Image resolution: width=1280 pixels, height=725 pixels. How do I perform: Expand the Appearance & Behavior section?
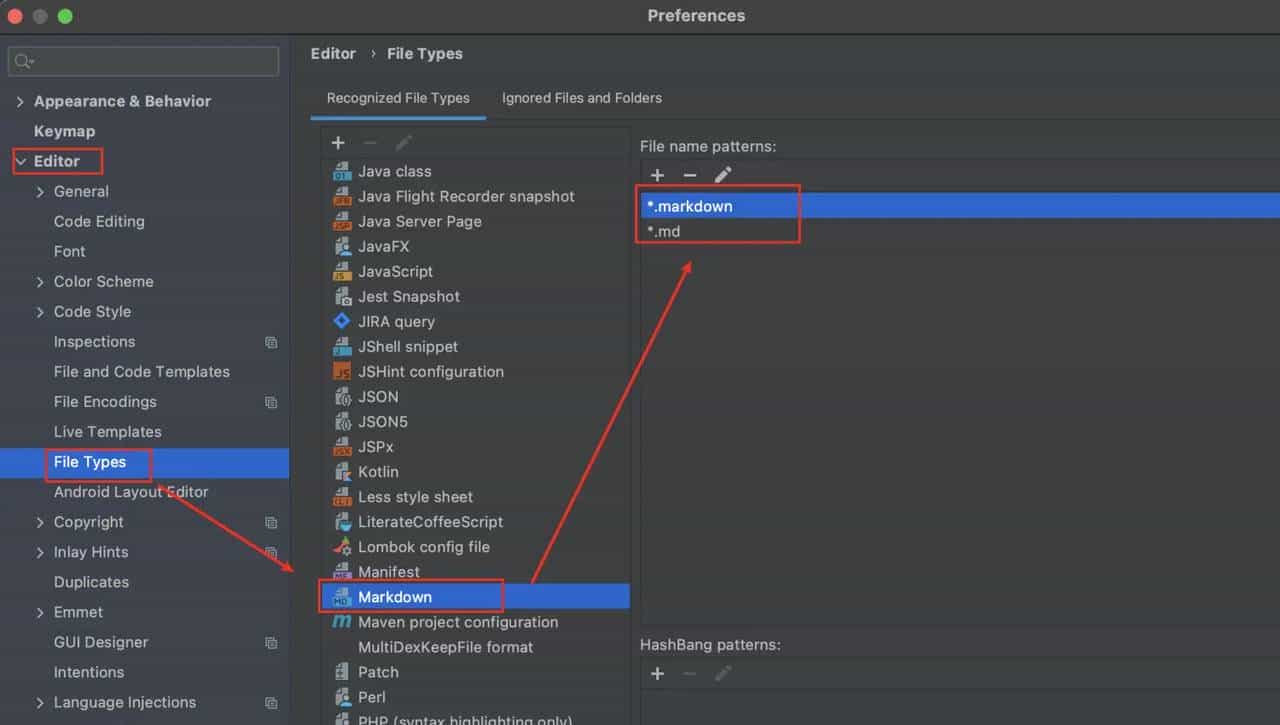[x=21, y=102]
